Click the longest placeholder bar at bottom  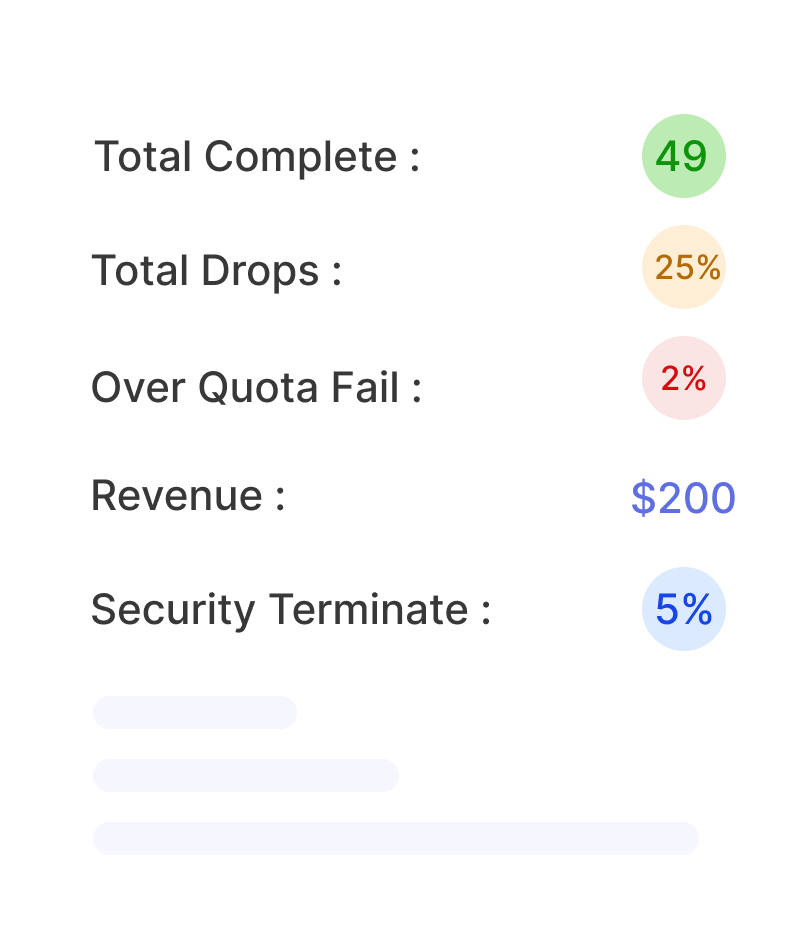pos(396,838)
